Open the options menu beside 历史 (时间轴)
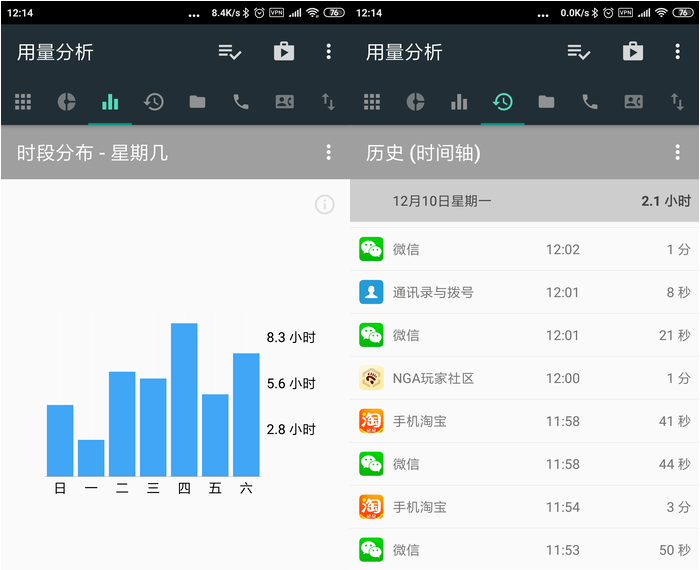 (678, 152)
